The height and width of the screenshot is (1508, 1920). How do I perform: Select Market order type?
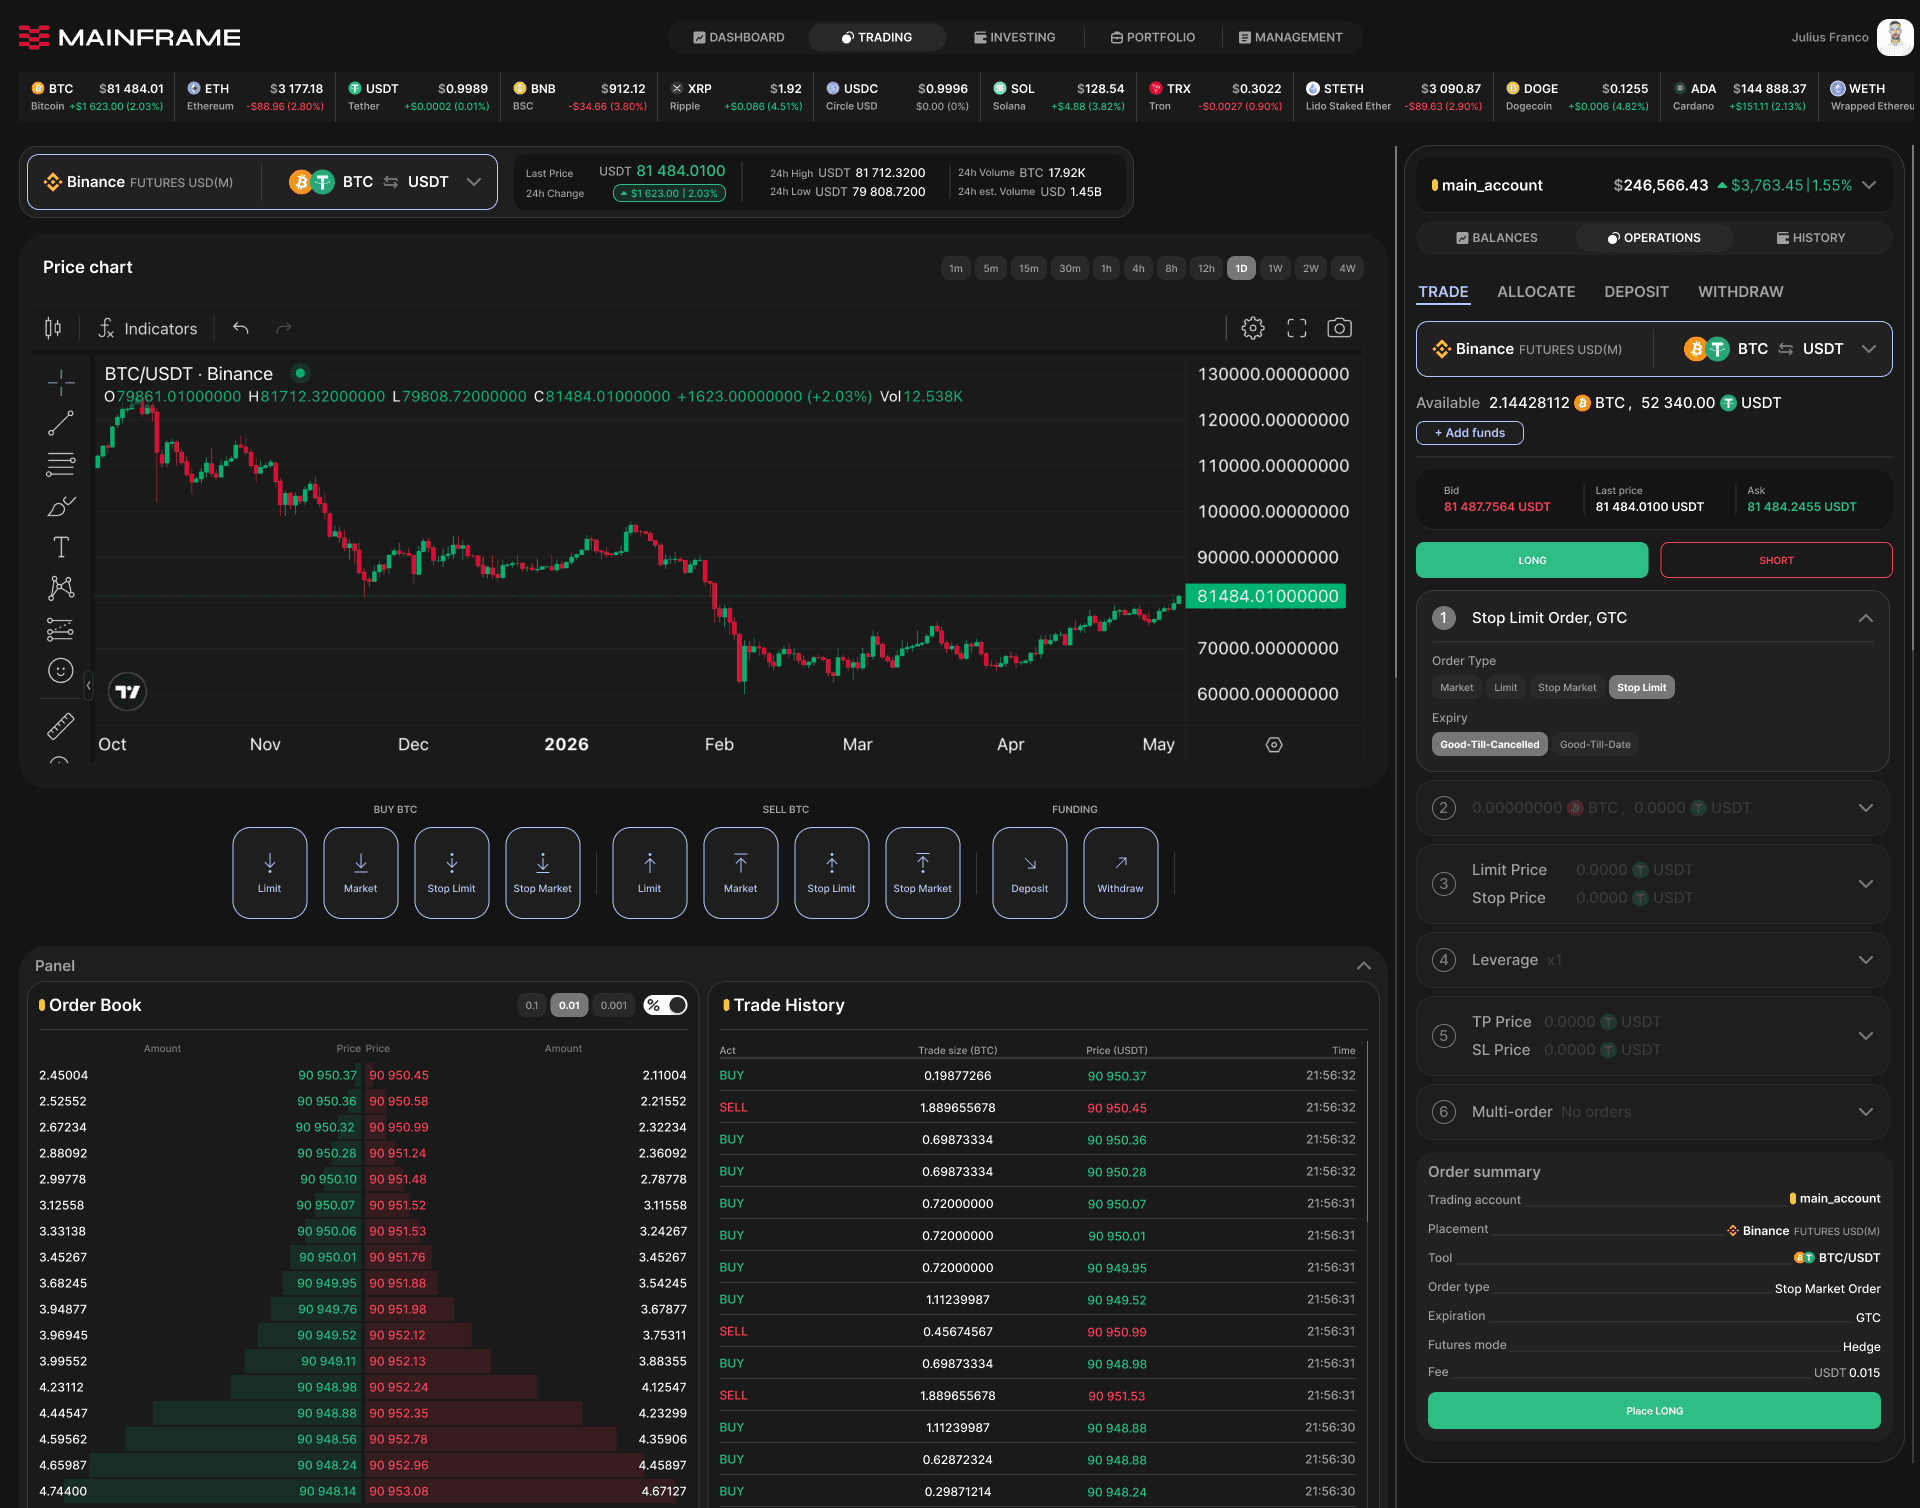coord(1456,687)
